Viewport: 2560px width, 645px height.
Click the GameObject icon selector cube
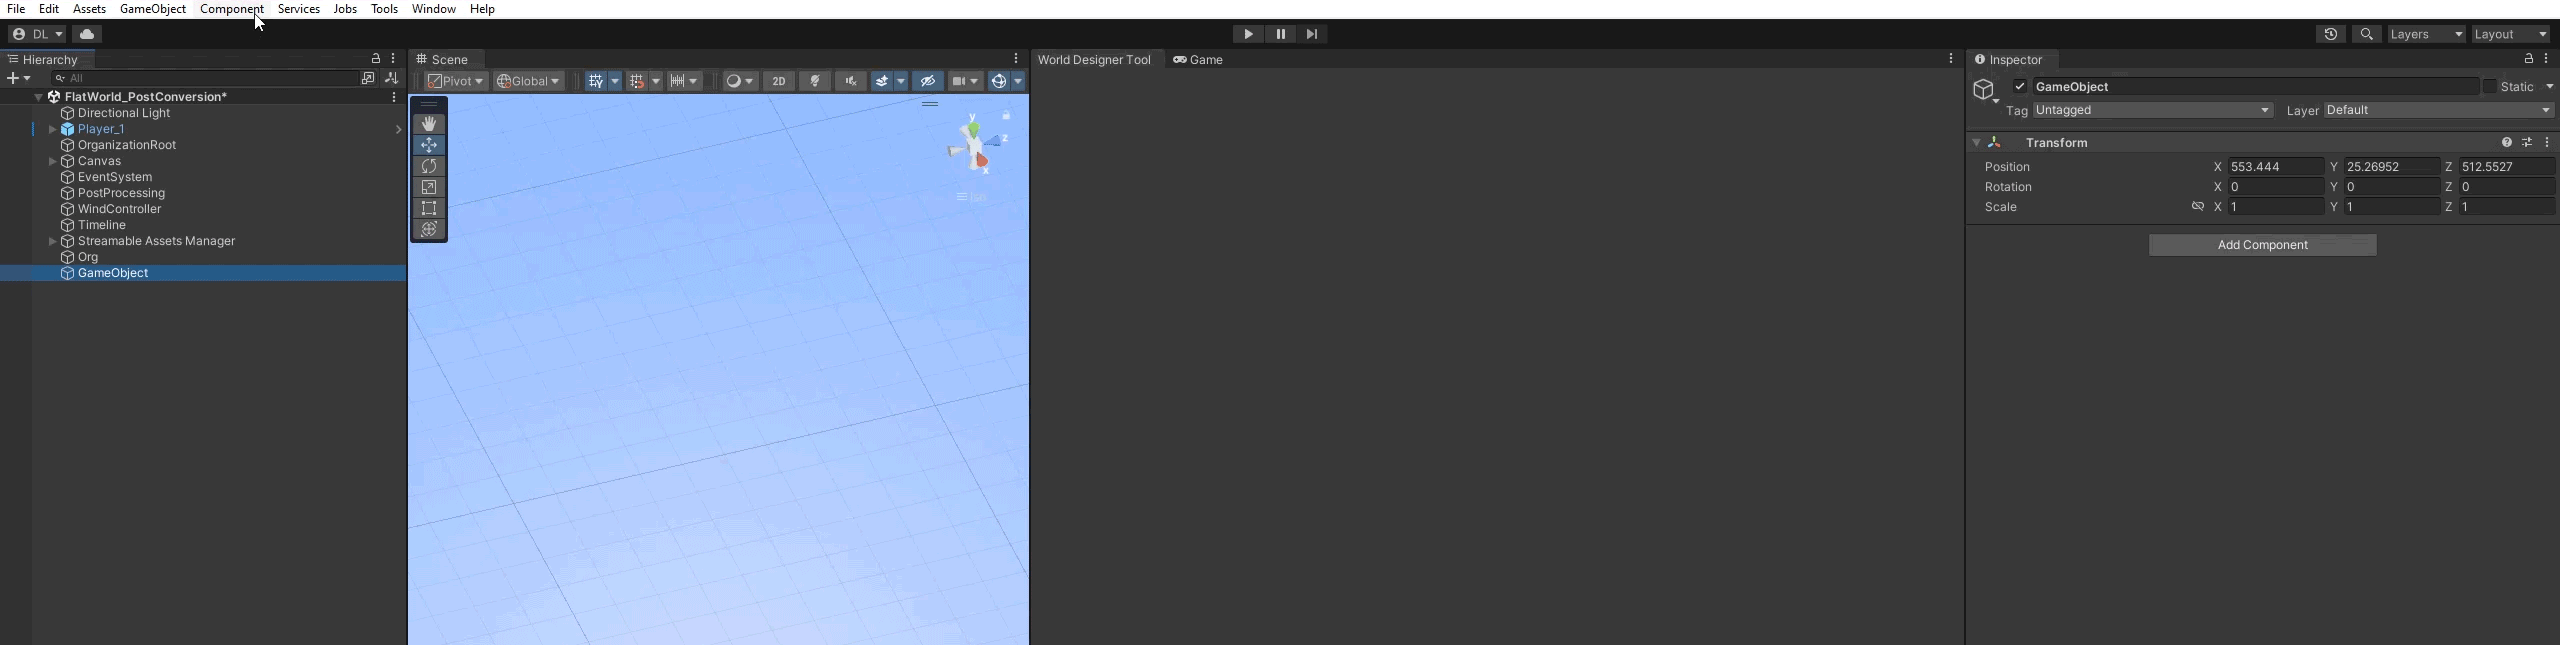click(x=1985, y=90)
